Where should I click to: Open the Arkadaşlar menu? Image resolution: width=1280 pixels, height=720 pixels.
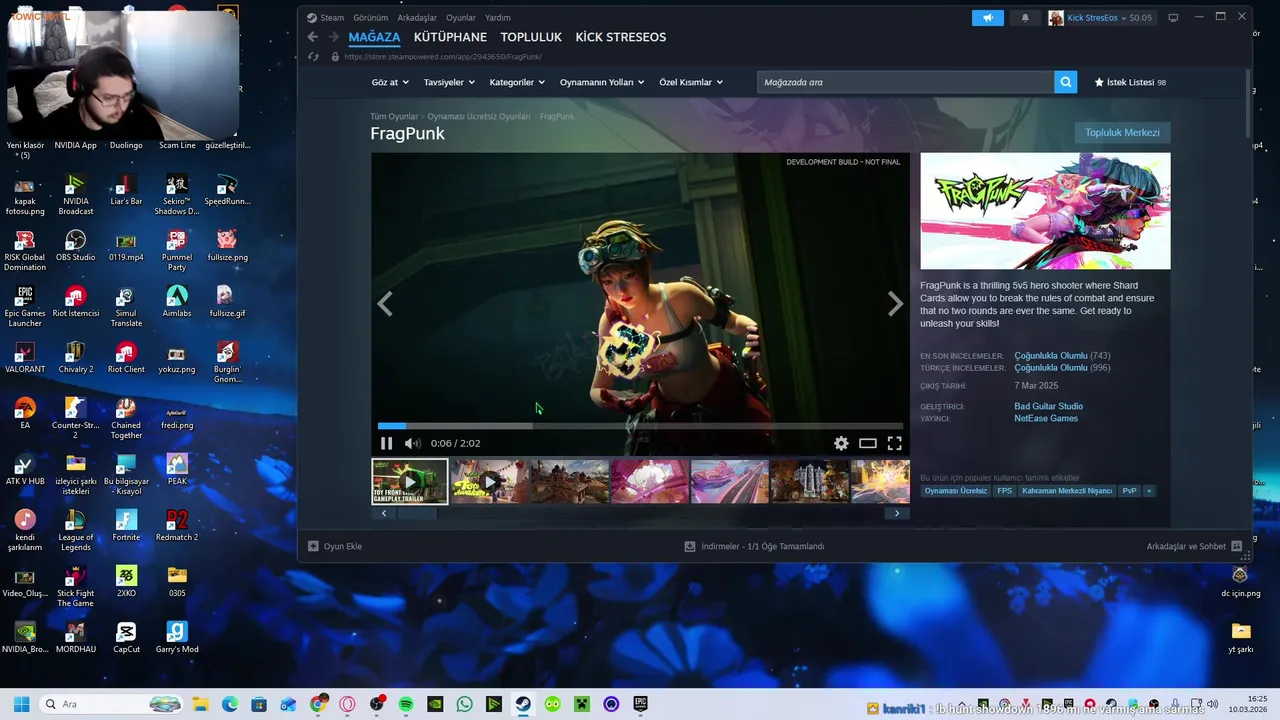click(417, 17)
